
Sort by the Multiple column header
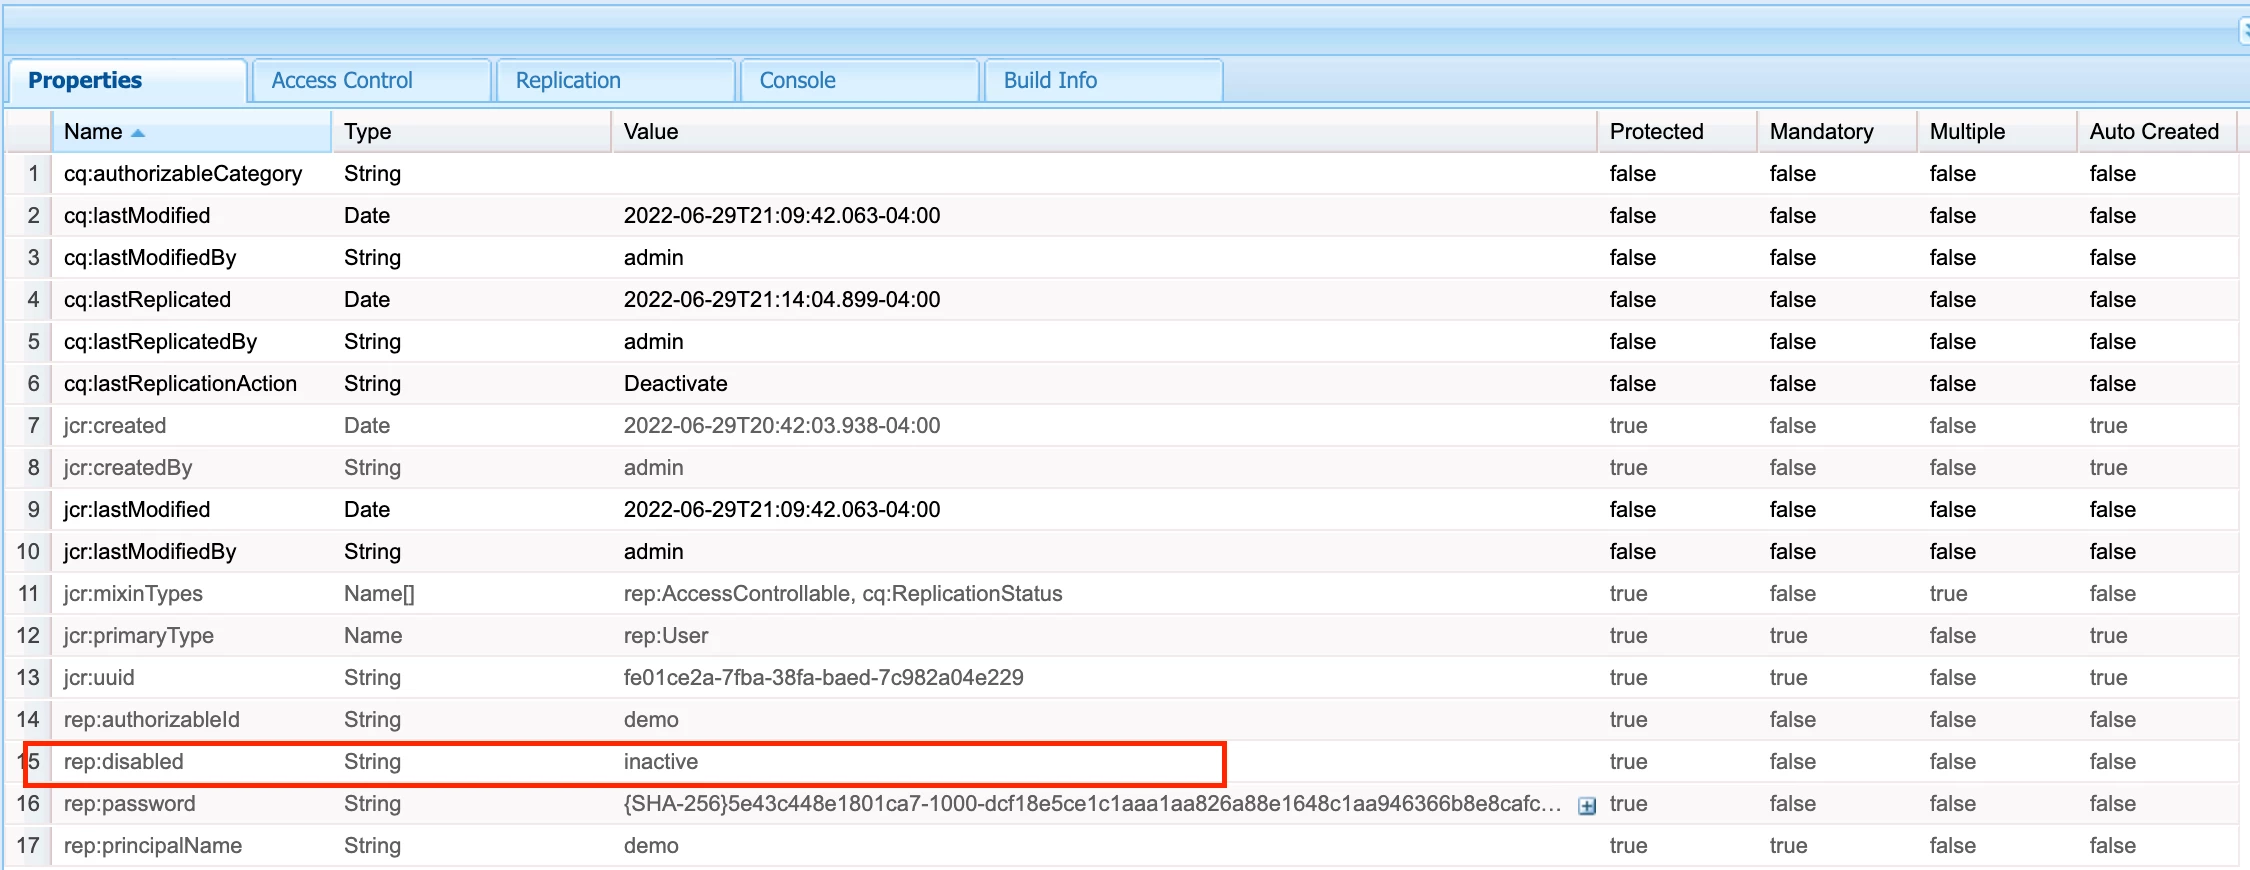1997,131
